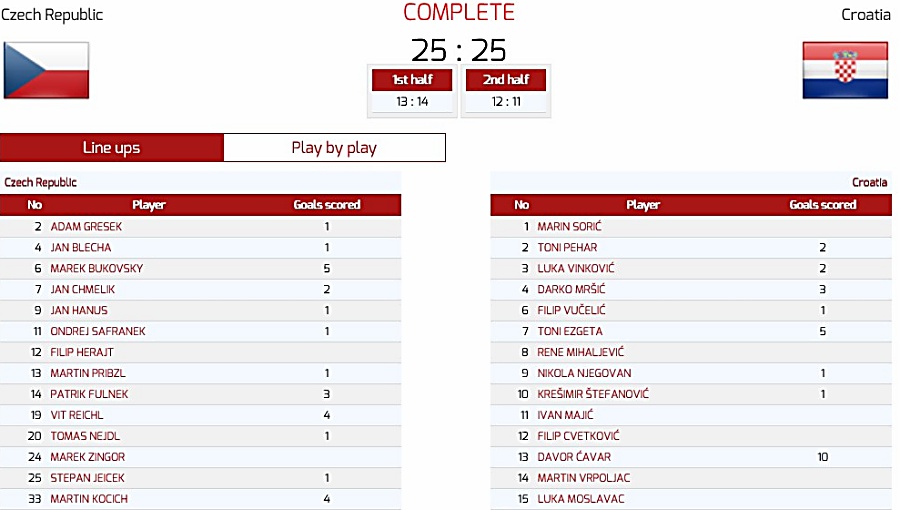Image resolution: width=900 pixels, height=510 pixels.
Task: Open Luka Vinković player link
Action: point(576,268)
